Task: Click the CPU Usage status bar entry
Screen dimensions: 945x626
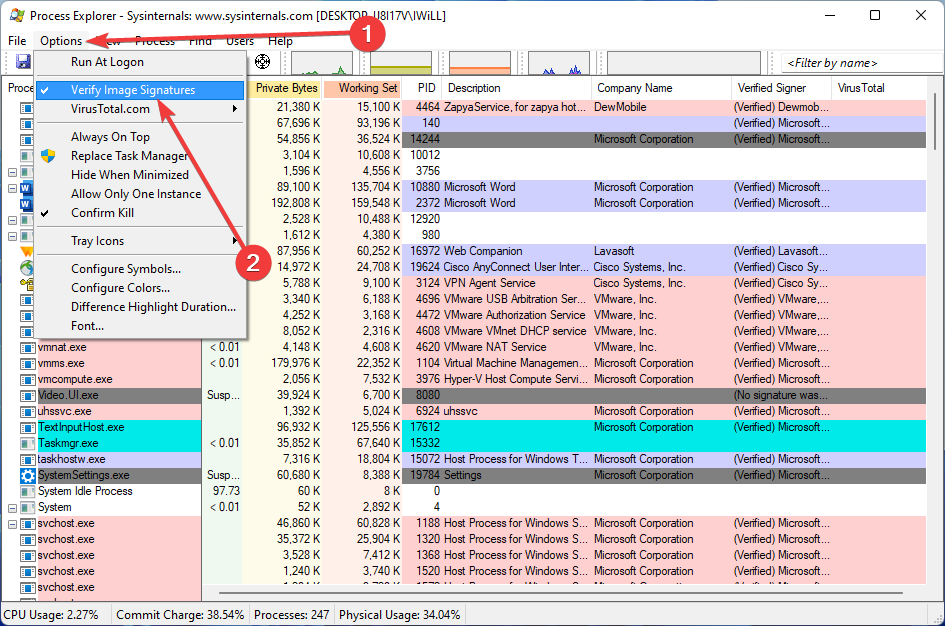Action: [x=51, y=615]
